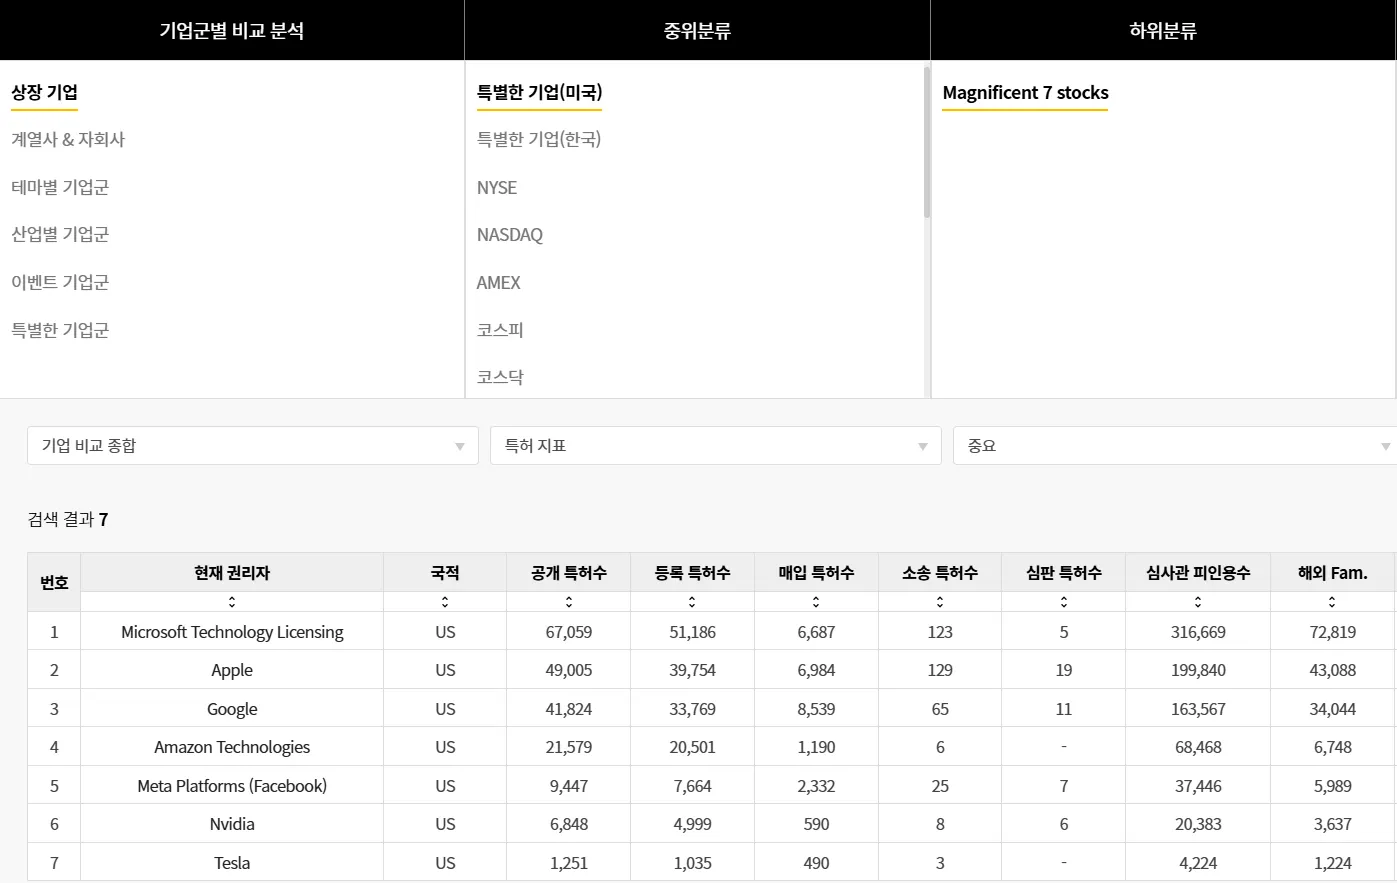Choose 코스피 subcategory
This screenshot has width=1397, height=883.
pos(500,330)
